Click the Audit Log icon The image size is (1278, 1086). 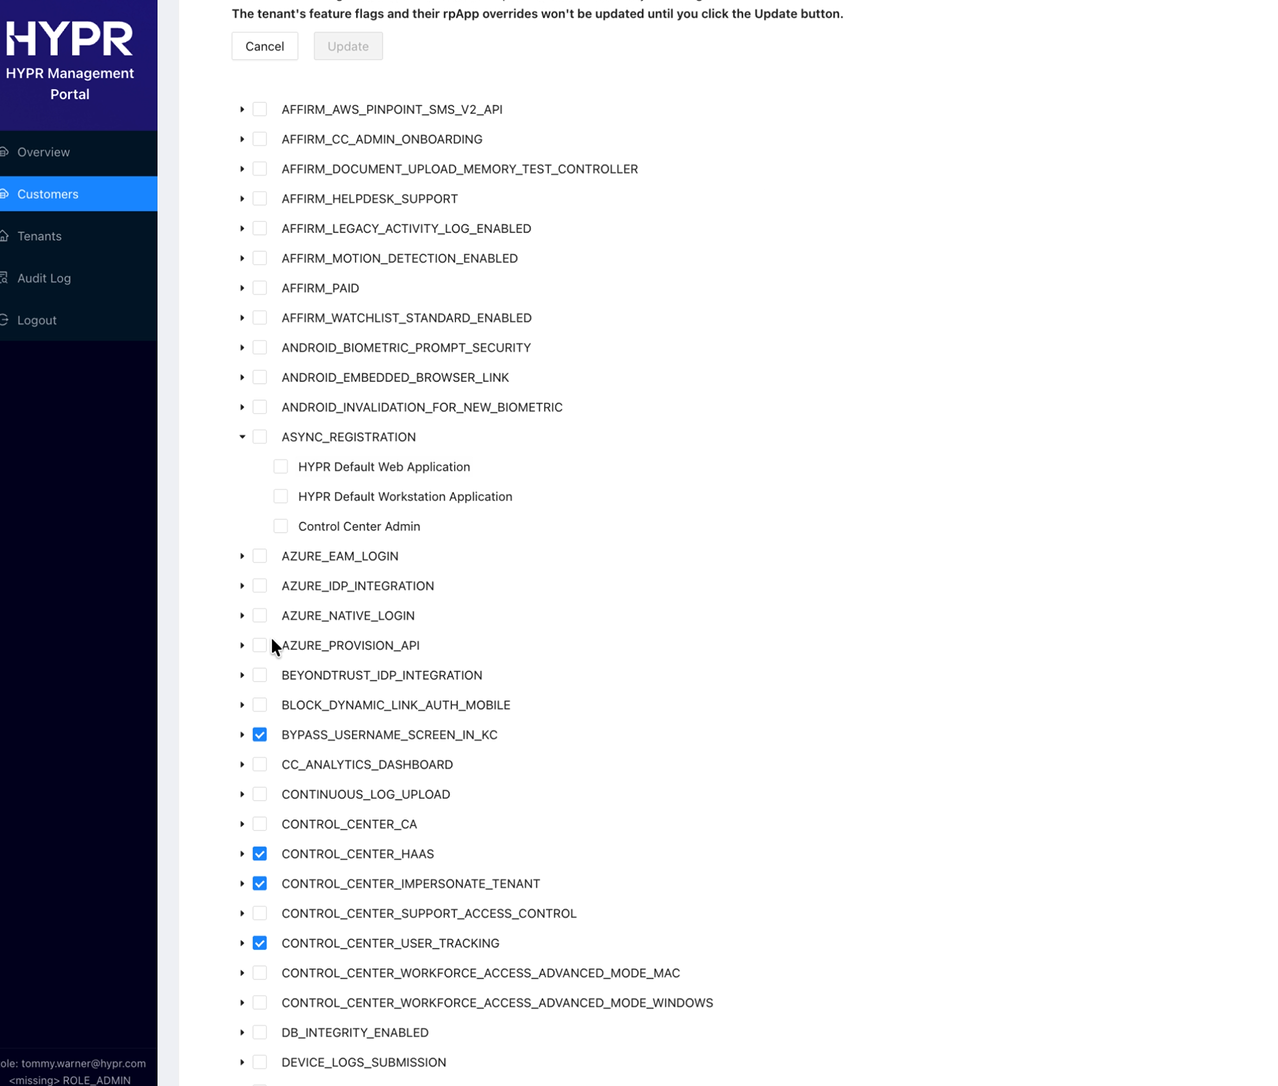click(x=5, y=278)
